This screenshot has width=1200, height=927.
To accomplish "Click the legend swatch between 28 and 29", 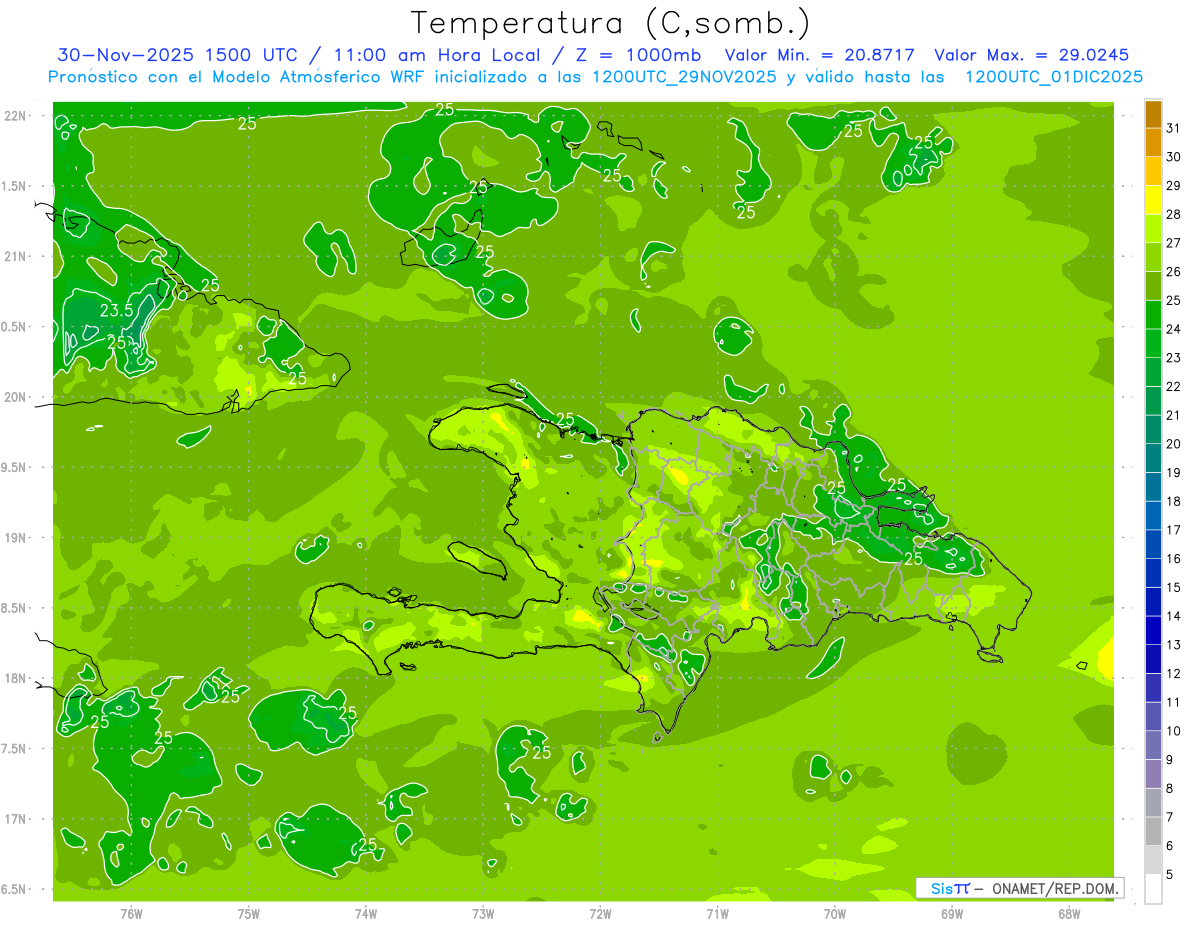I will [x=1153, y=200].
